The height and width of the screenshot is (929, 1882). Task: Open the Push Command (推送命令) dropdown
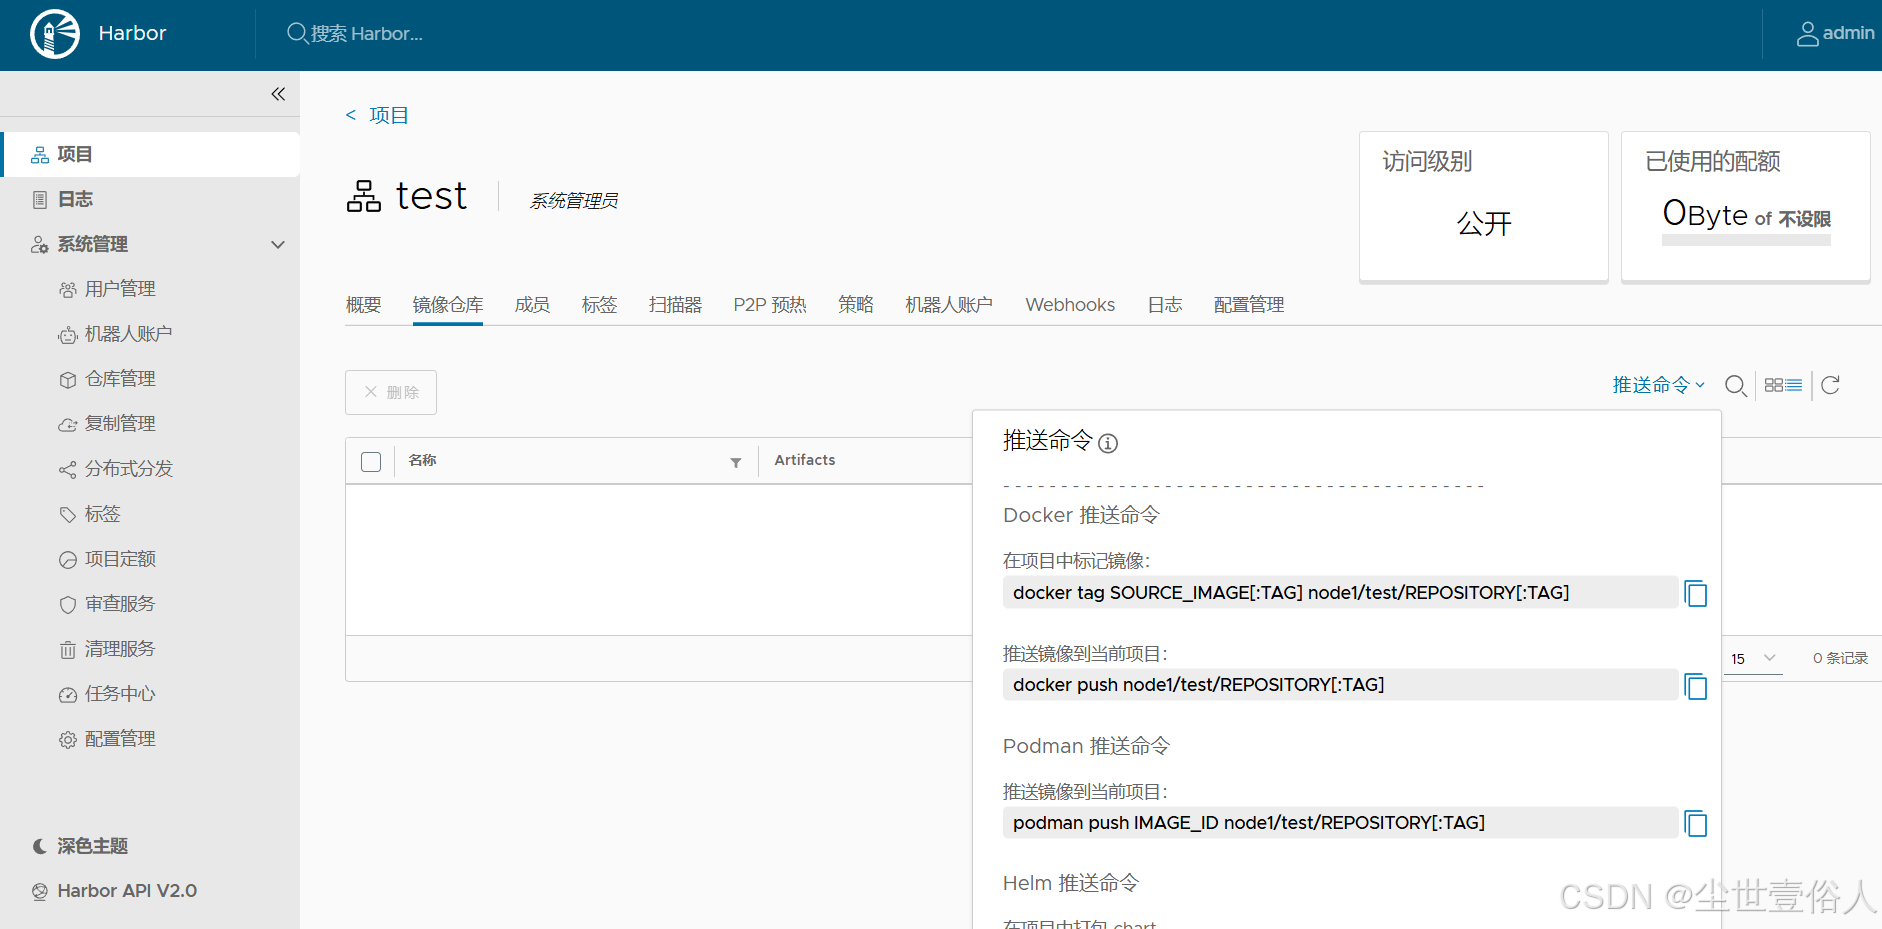point(1658,385)
